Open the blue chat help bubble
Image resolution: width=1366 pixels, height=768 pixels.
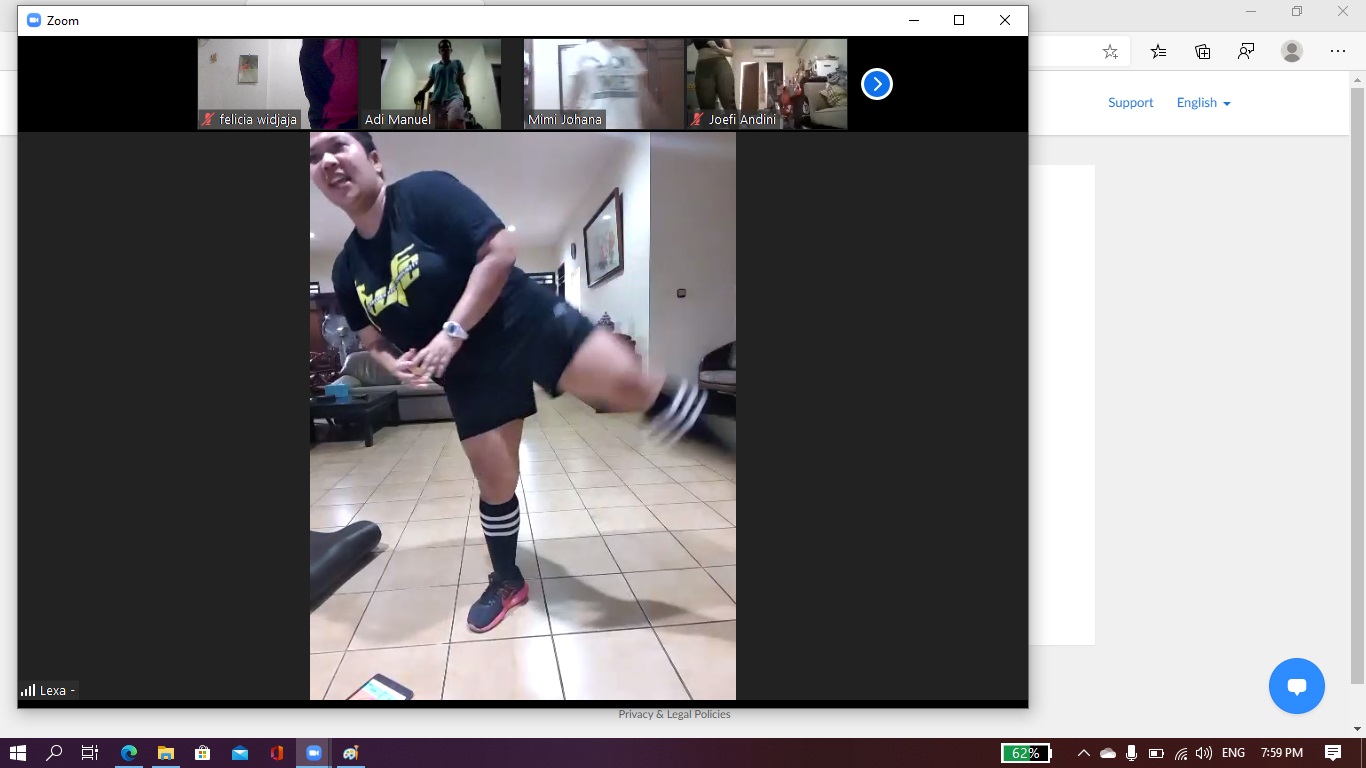[x=1296, y=686]
